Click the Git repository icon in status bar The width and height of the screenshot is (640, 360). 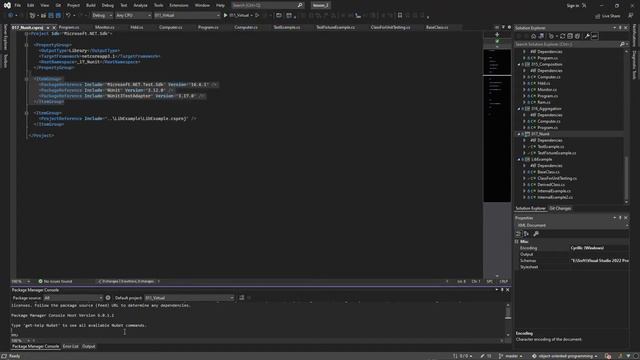coord(534,356)
